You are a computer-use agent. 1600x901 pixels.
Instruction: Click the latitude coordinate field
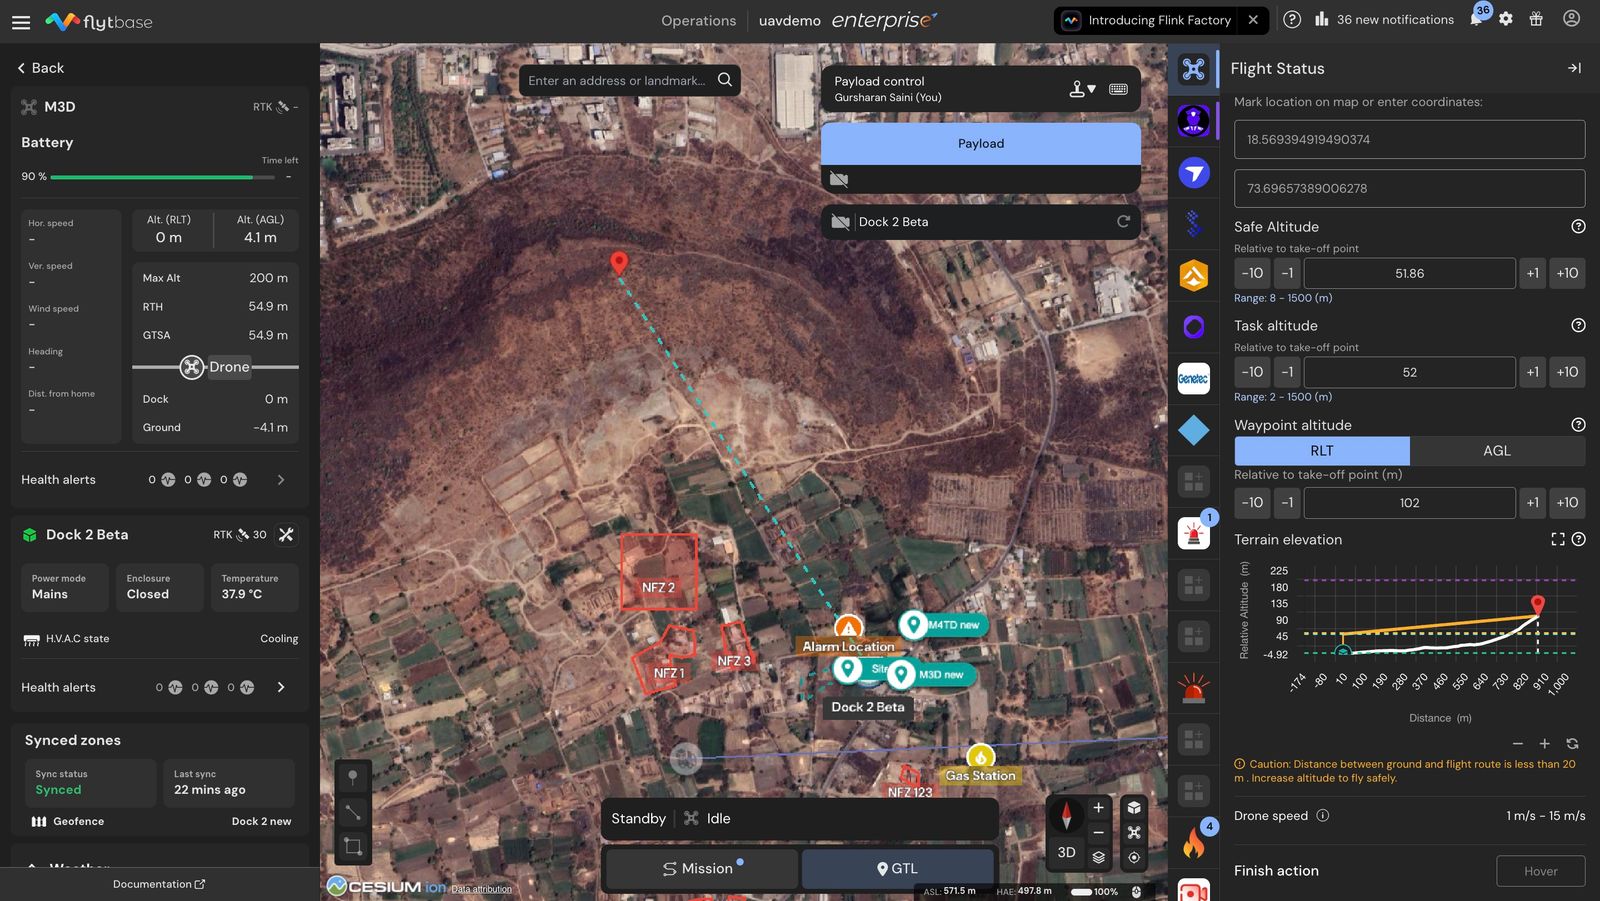pyautogui.click(x=1409, y=140)
